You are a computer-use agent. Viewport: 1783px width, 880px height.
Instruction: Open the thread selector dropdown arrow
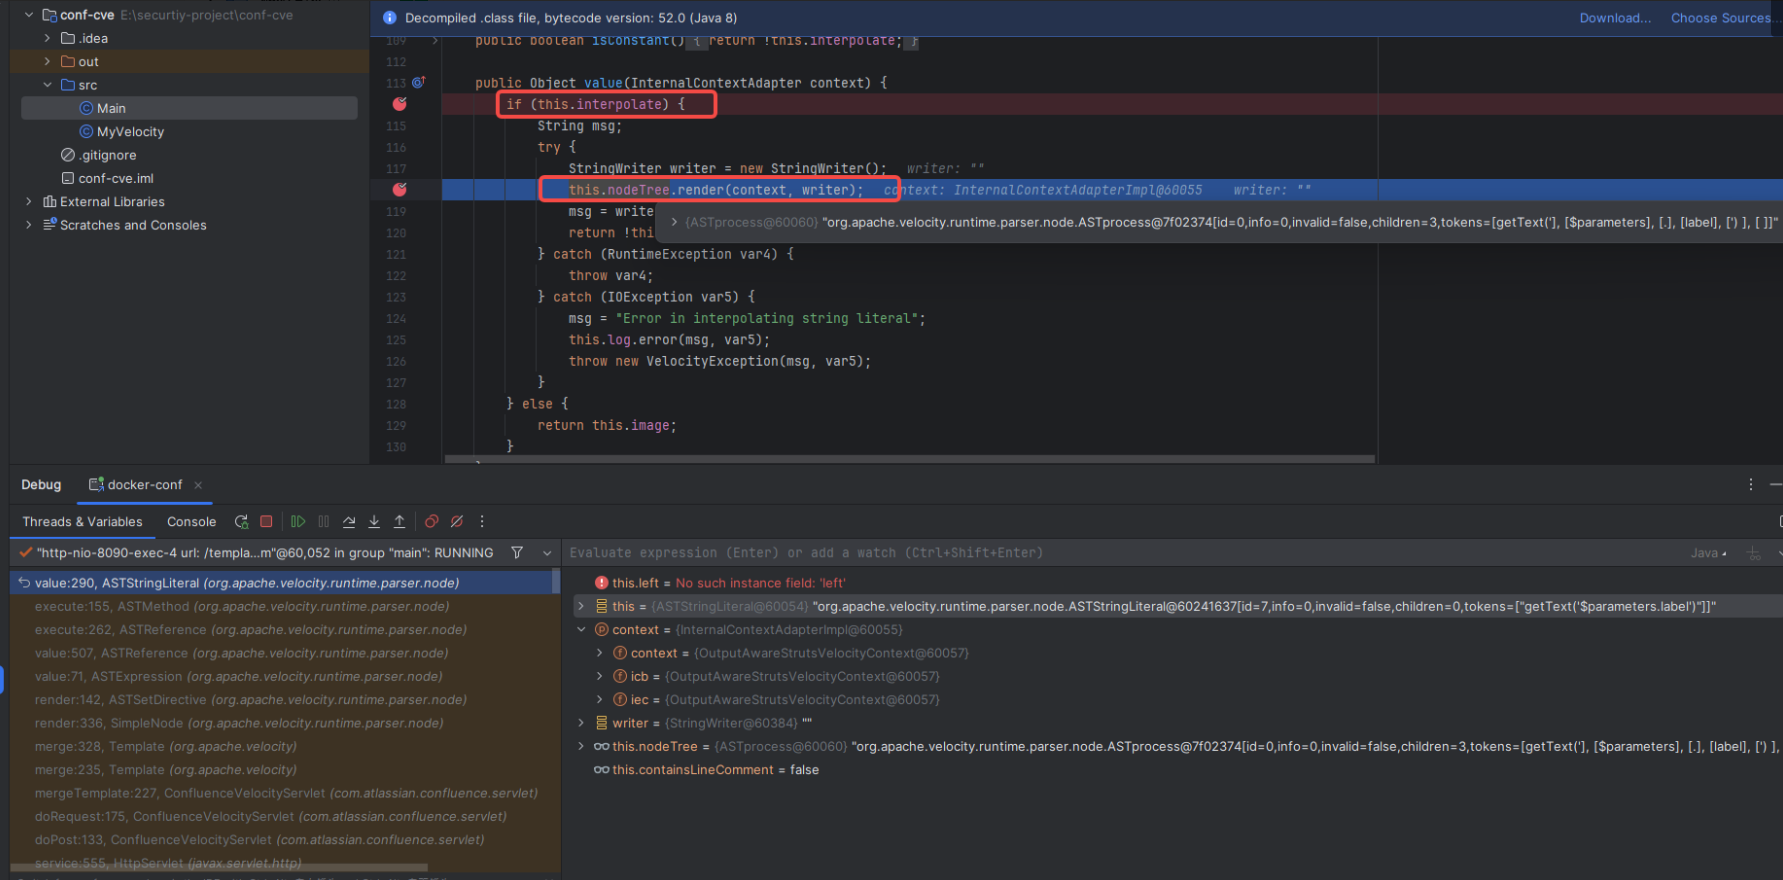coord(547,553)
